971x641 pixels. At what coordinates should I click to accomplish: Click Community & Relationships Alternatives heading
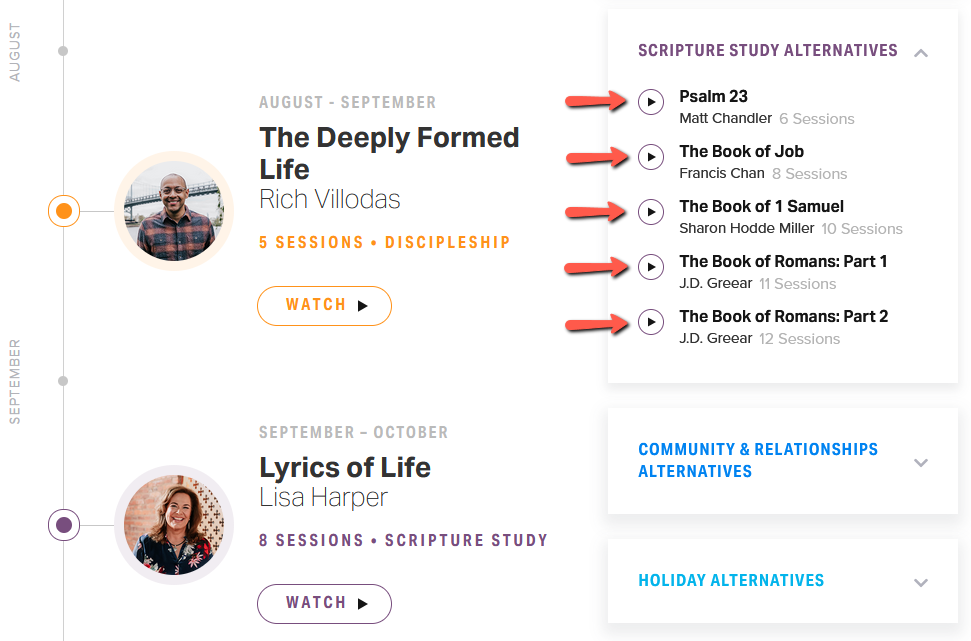click(x=757, y=460)
